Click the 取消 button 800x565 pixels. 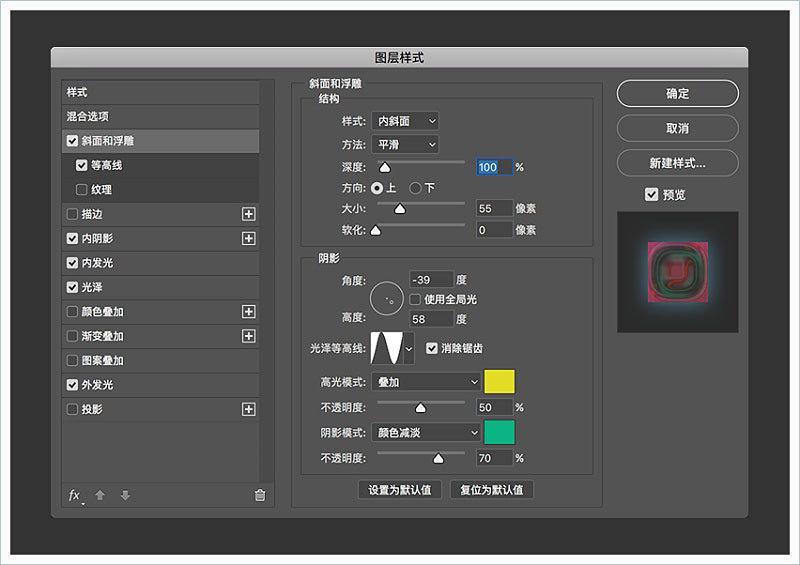(678, 128)
